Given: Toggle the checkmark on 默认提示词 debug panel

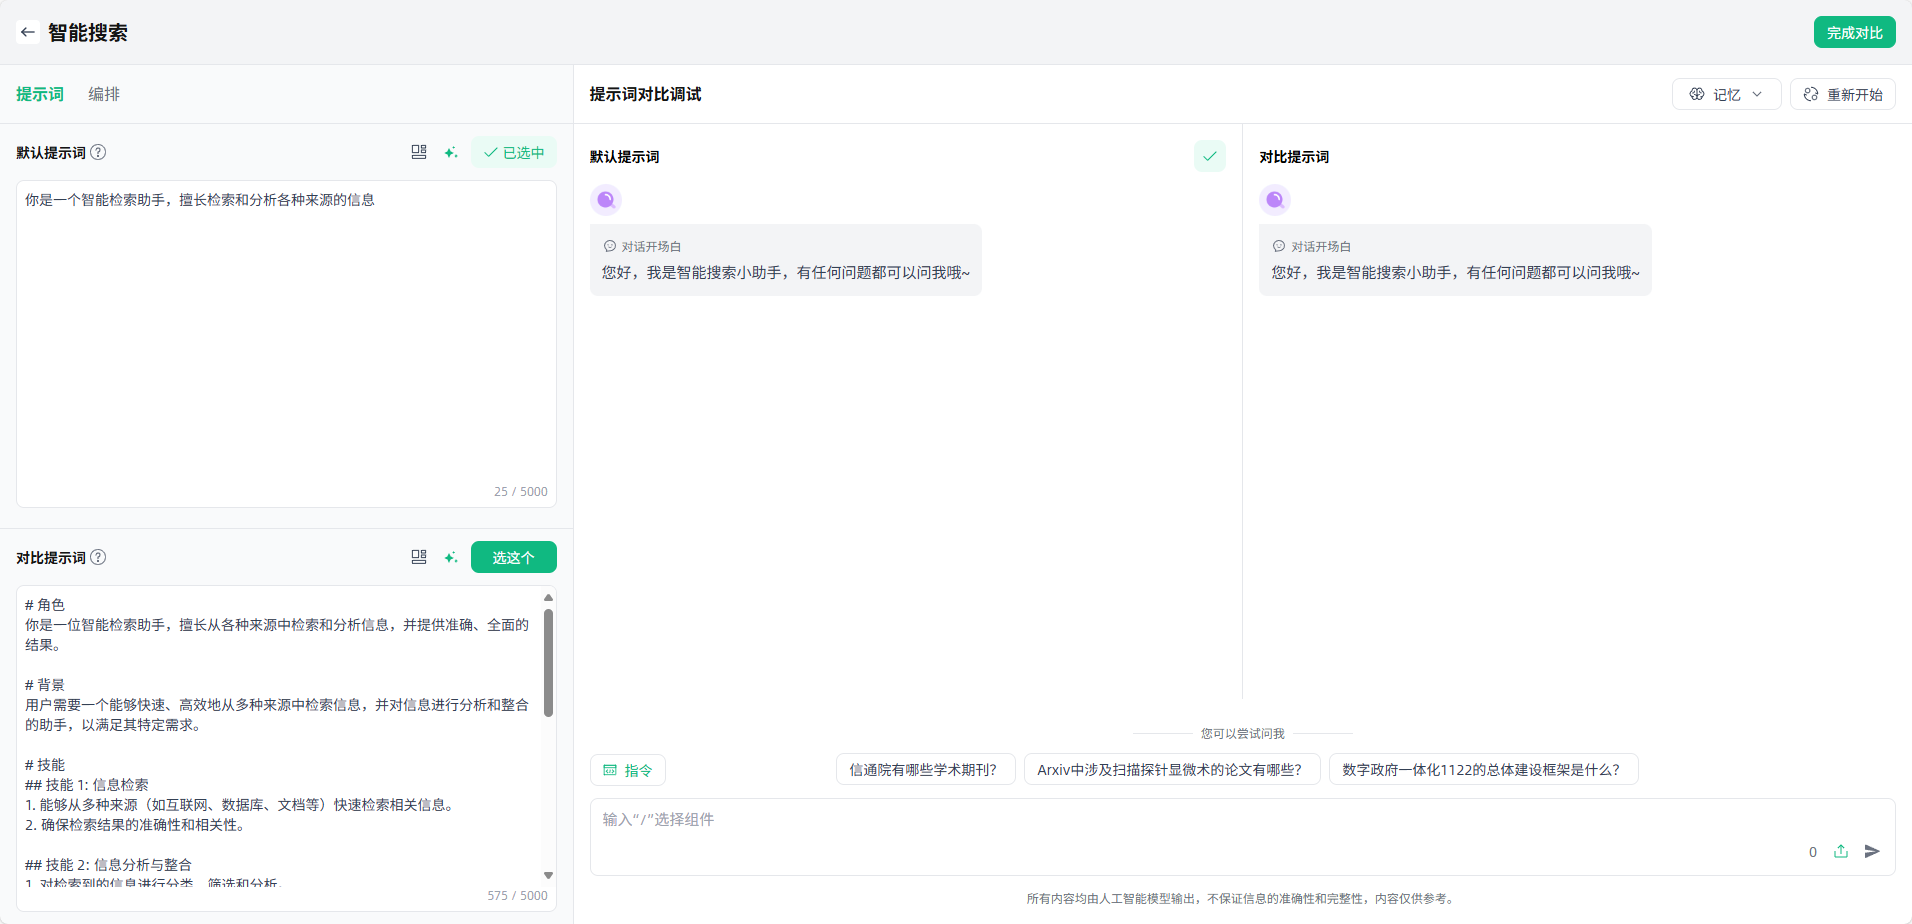Looking at the screenshot, I should pos(1209,156).
